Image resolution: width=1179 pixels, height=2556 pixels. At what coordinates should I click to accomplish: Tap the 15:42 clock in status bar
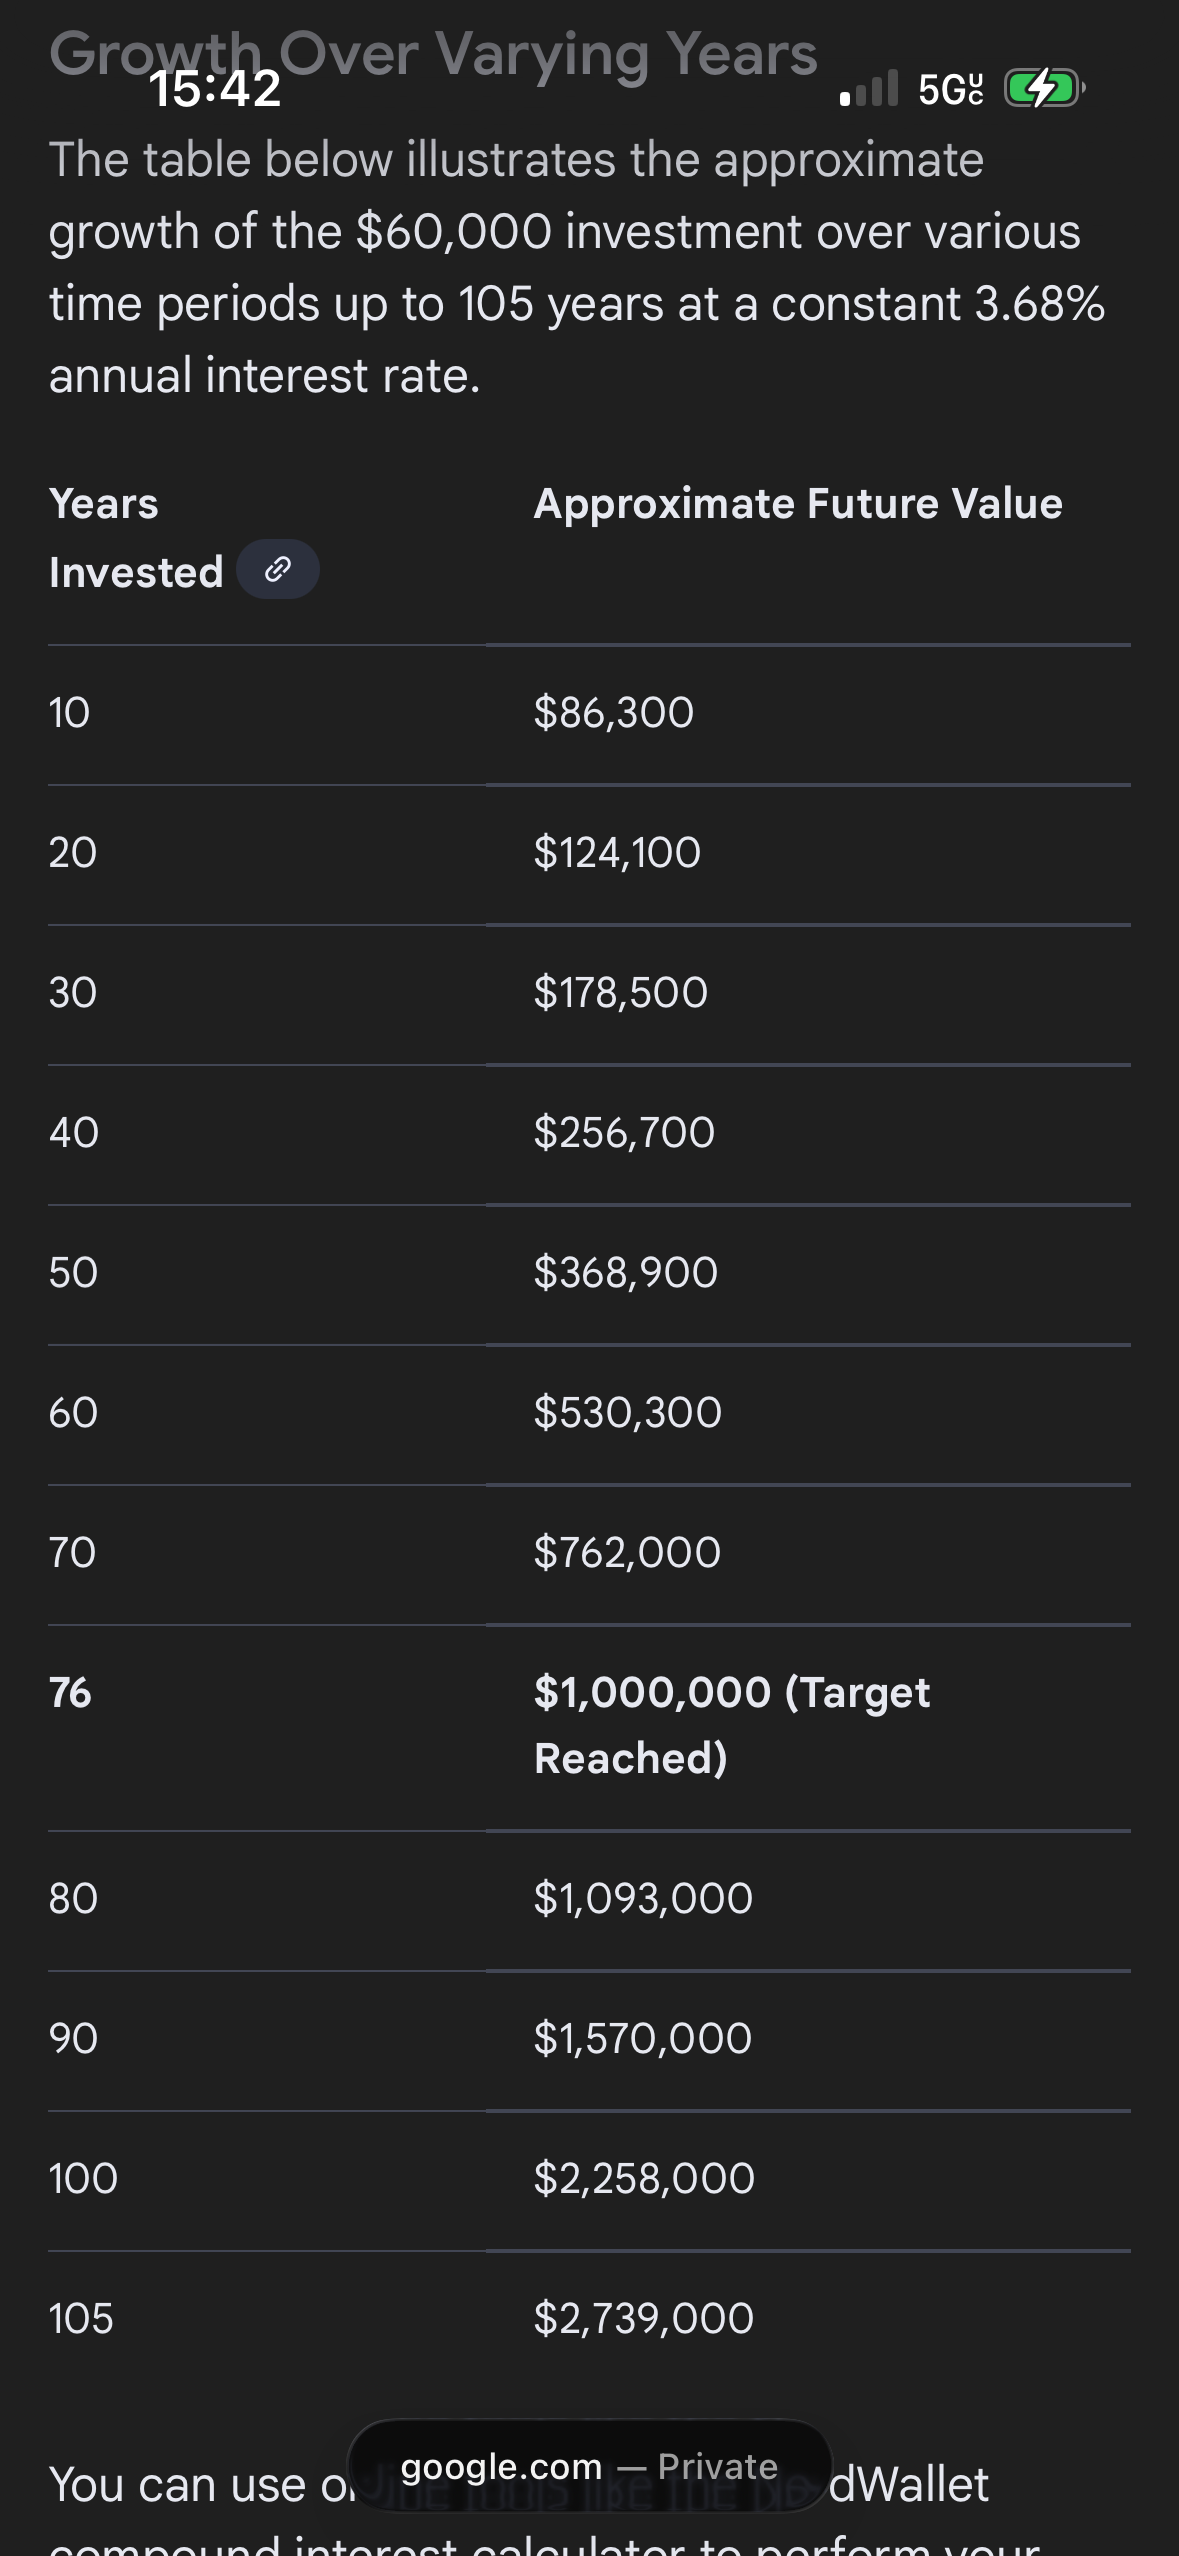215,89
